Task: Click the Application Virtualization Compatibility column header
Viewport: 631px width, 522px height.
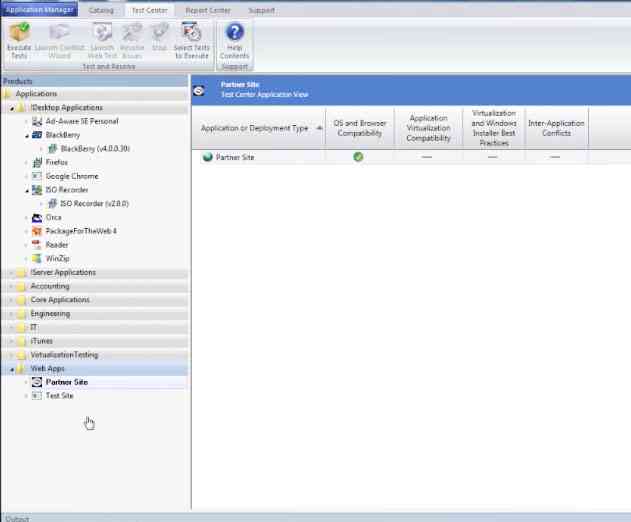Action: [x=428, y=128]
